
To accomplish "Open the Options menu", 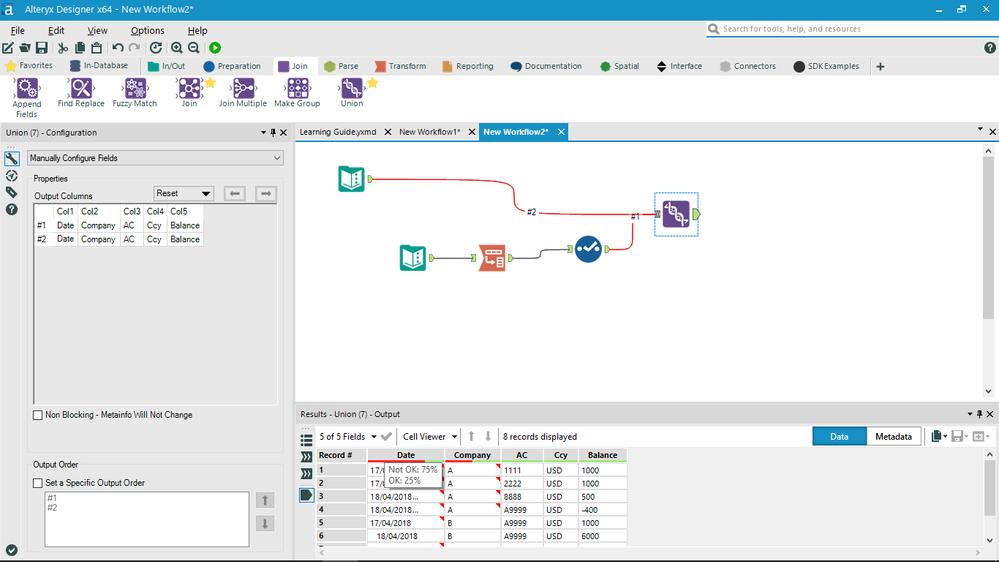I will 147,31.
